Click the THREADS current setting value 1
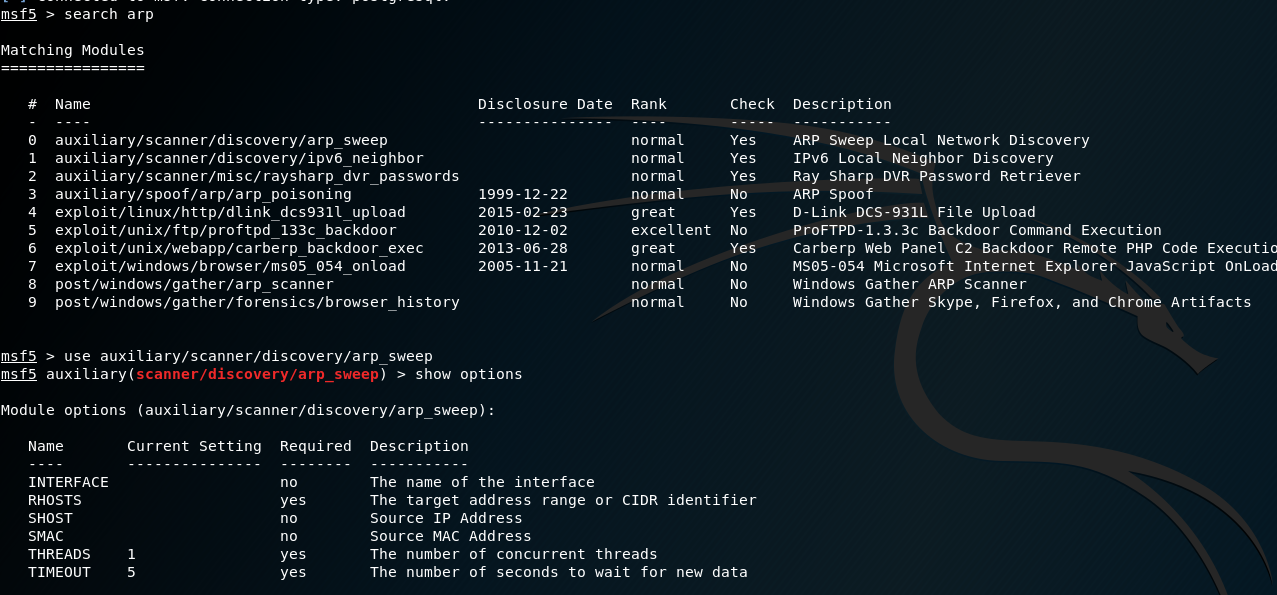The width and height of the screenshot is (1277, 595). 131,554
